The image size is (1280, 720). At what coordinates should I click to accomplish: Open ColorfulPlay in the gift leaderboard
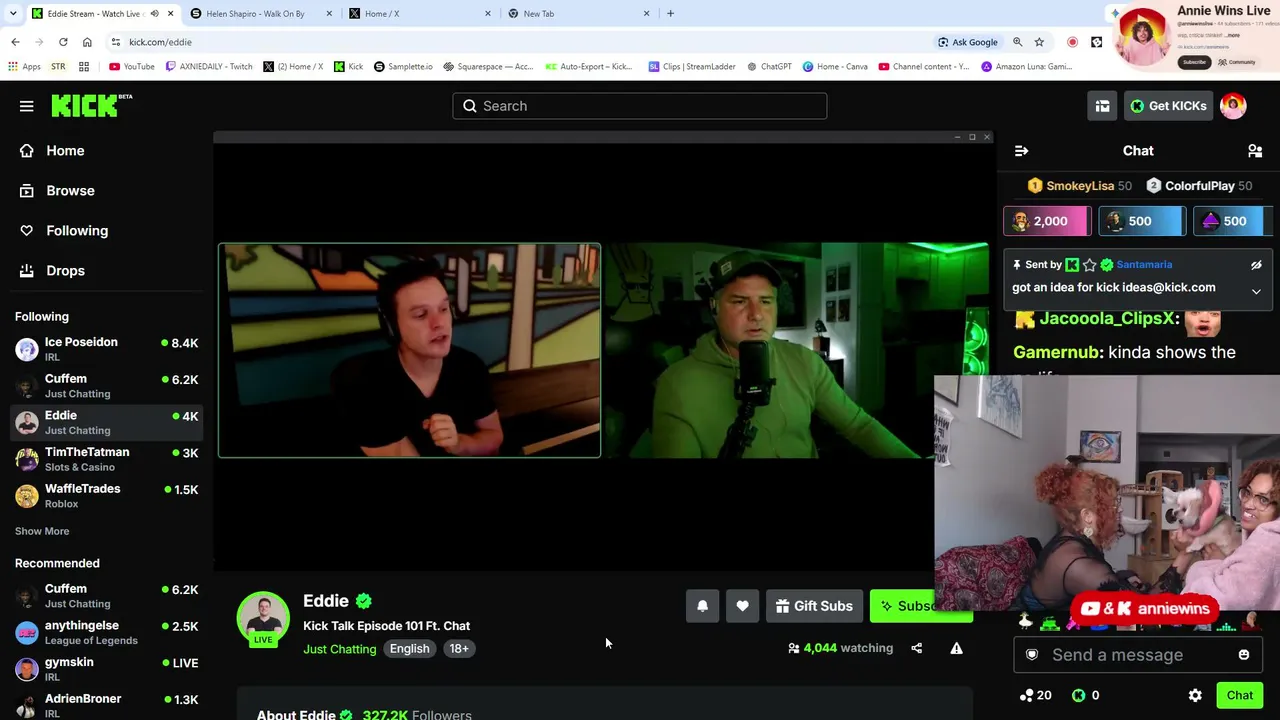point(1198,186)
